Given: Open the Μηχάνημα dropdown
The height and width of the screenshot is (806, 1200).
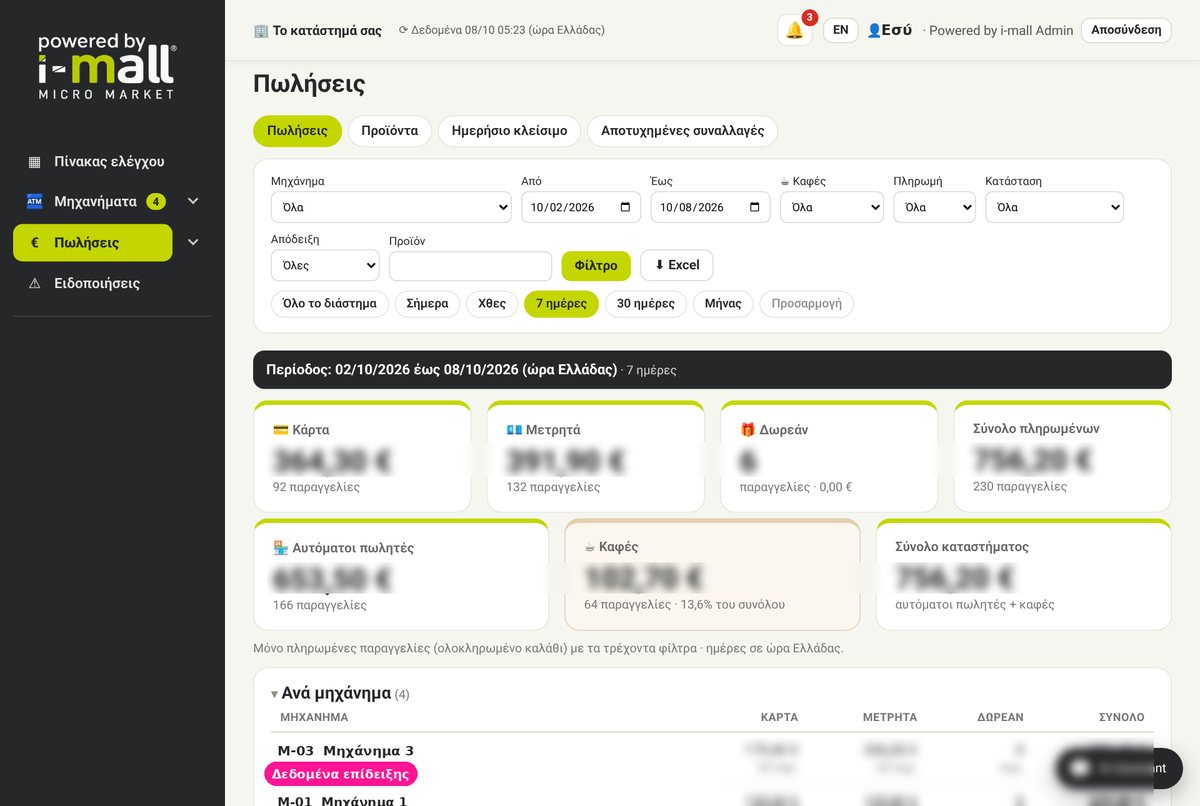Looking at the screenshot, I should pyautogui.click(x=391, y=207).
